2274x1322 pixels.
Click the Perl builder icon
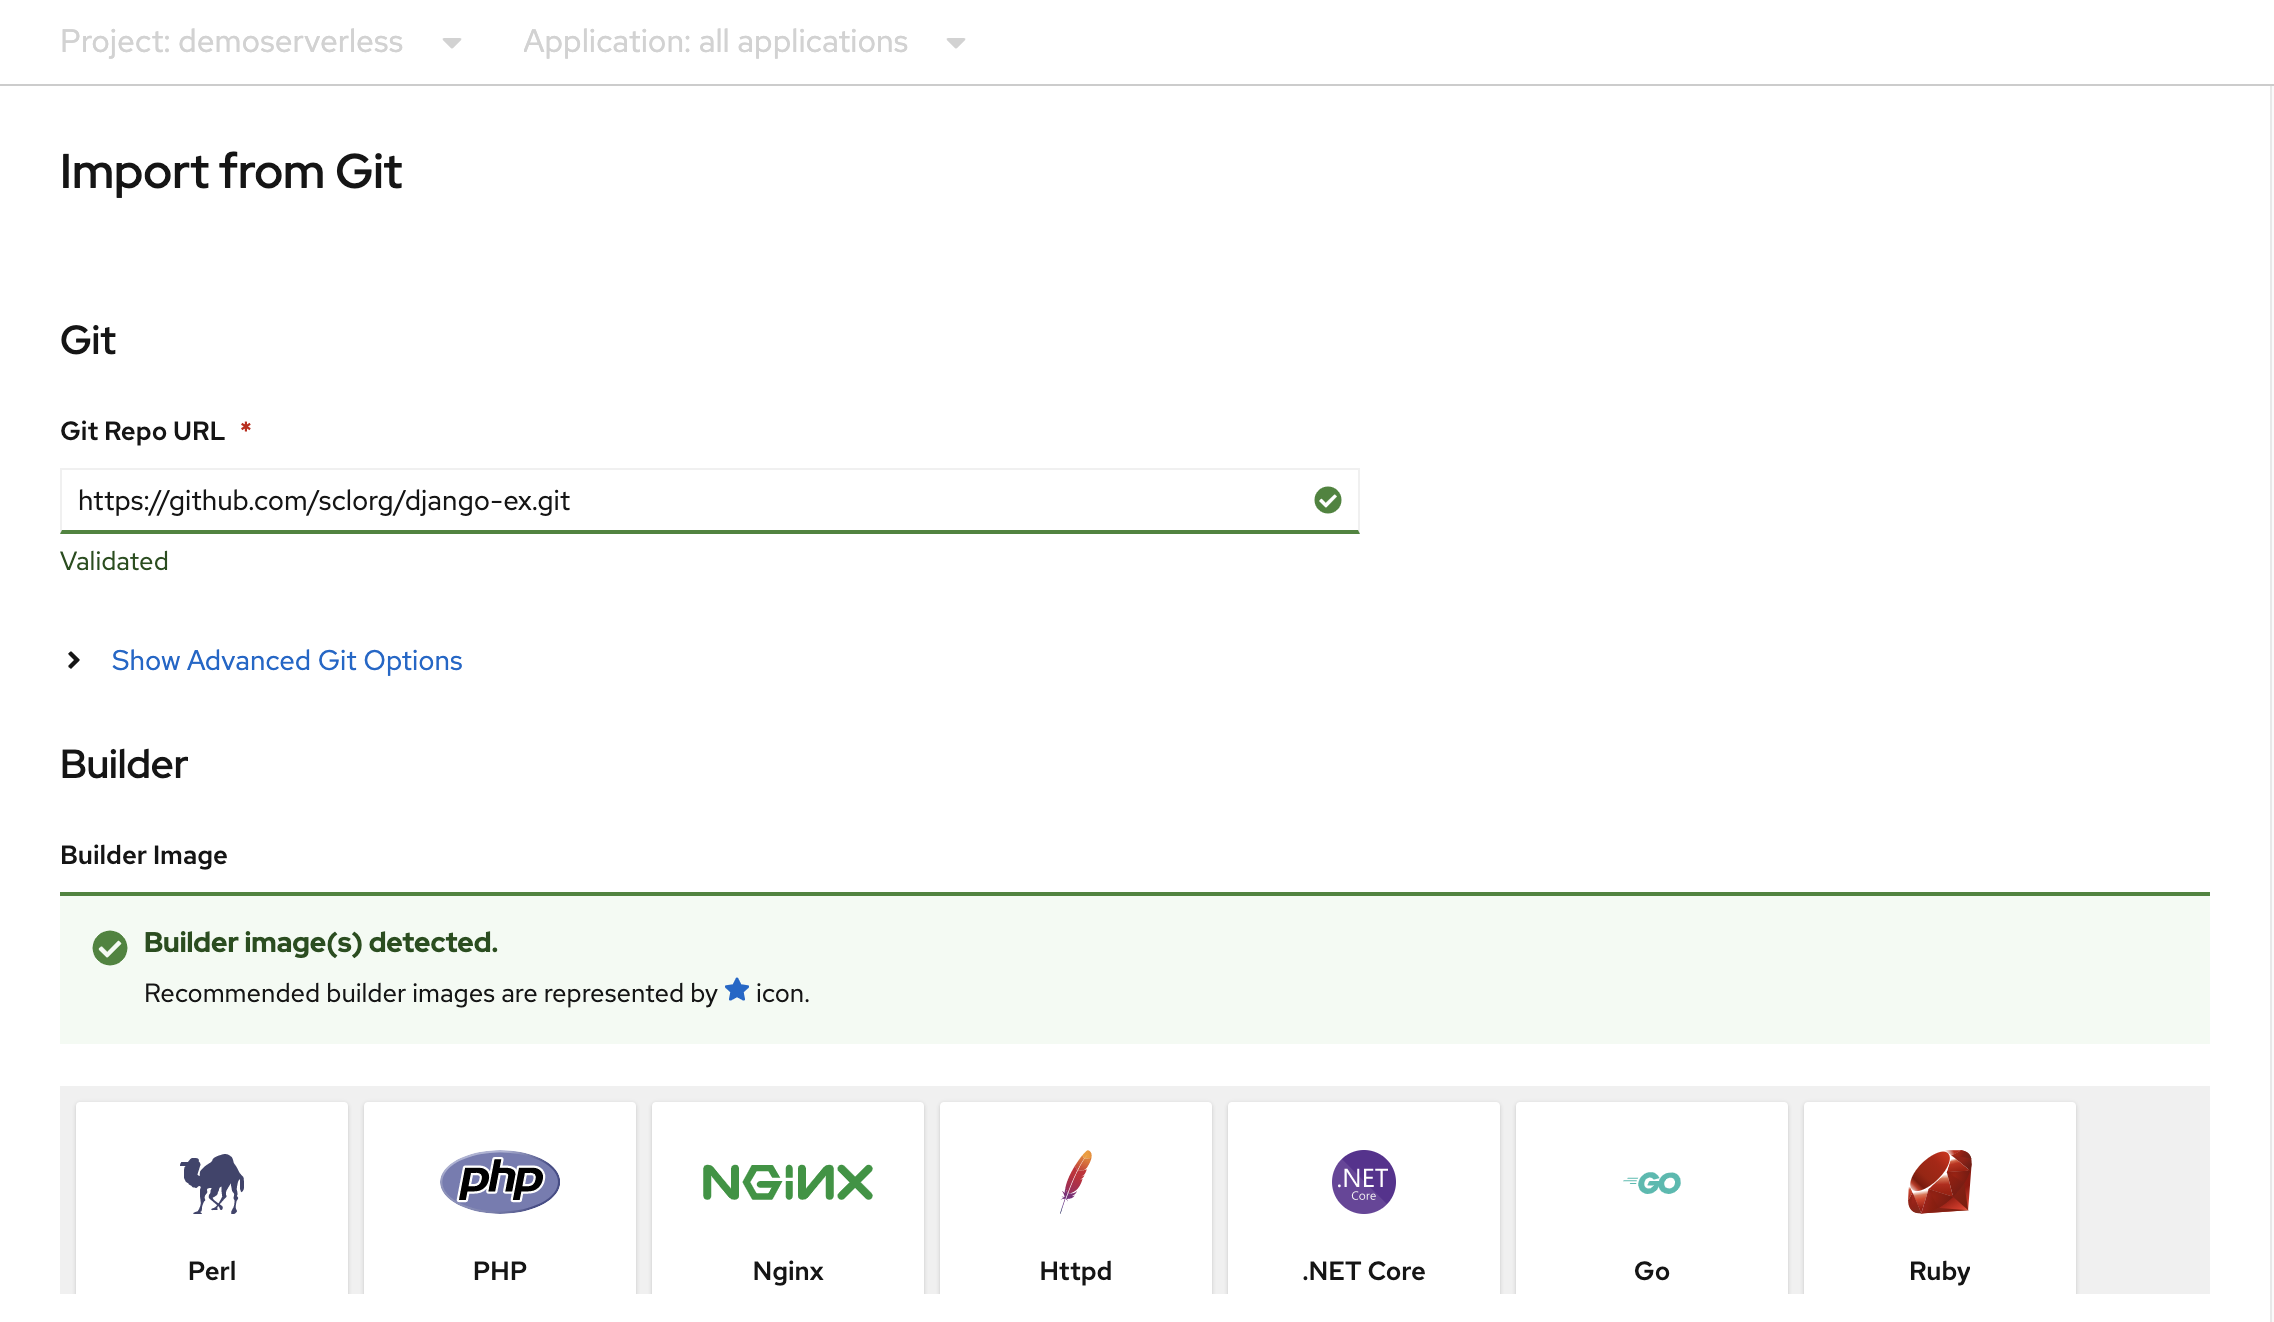click(x=212, y=1180)
